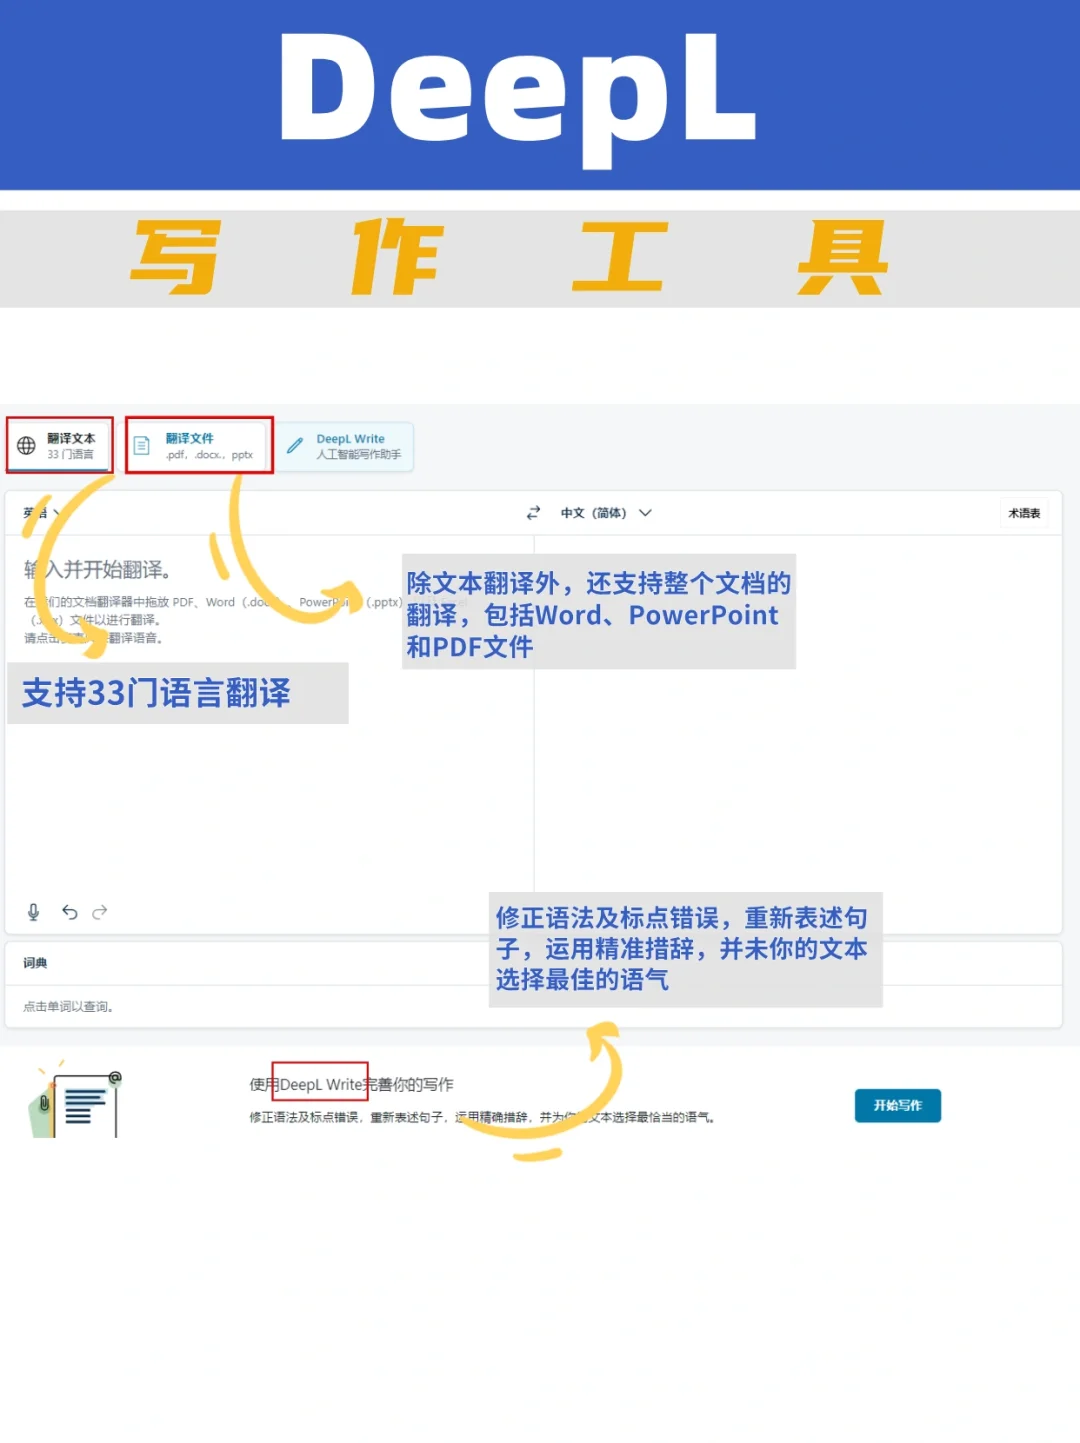Screen dimensions: 1080x1443
Task: Open the 中文（简体）target language dropdown
Action: pyautogui.click(x=605, y=513)
